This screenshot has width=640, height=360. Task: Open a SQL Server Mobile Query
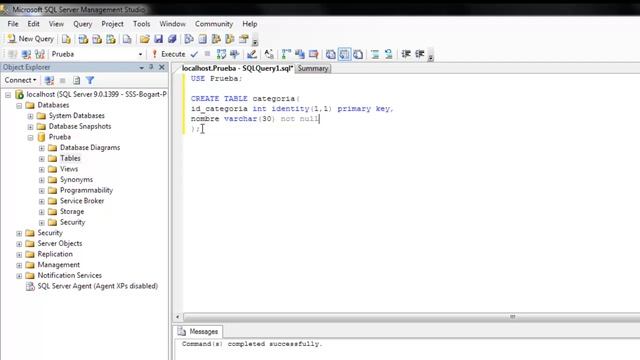click(x=127, y=39)
